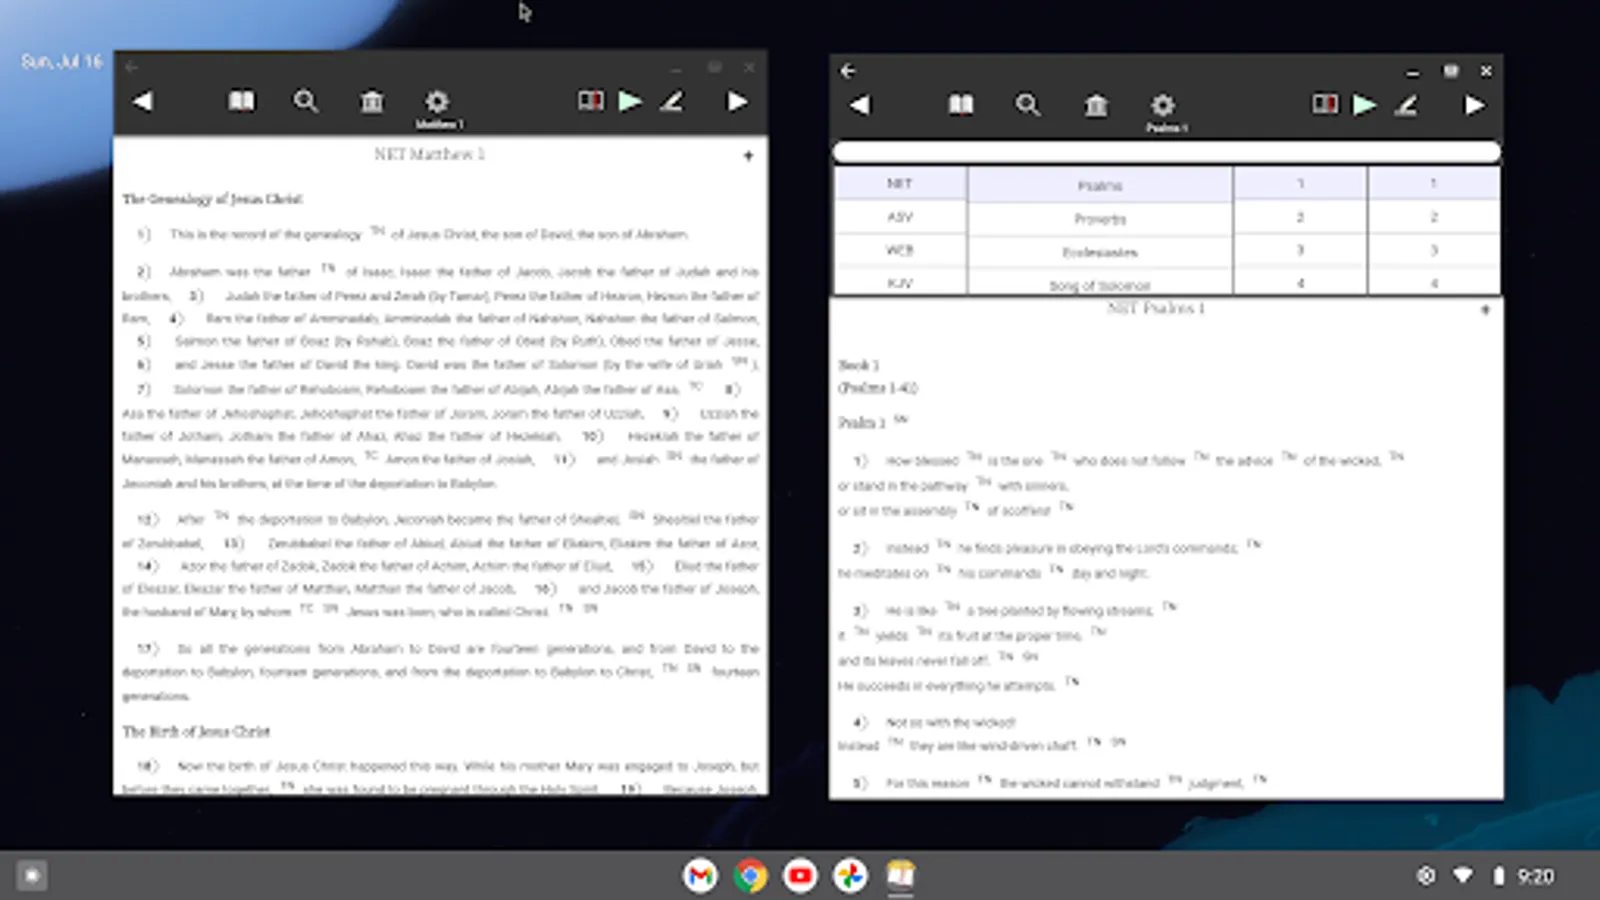Open the book icon in Matthew window

[241, 101]
